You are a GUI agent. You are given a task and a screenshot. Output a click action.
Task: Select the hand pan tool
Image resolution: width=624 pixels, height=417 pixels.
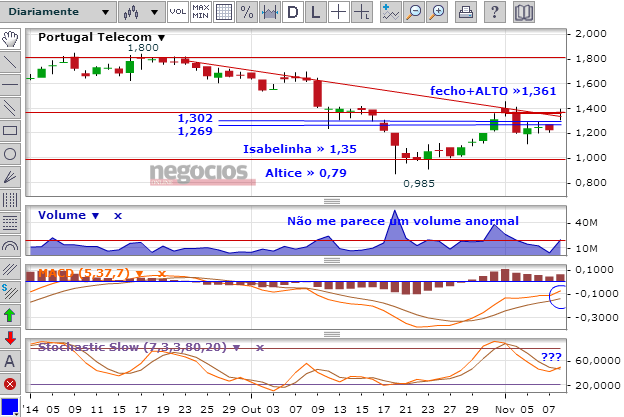(x=10, y=39)
